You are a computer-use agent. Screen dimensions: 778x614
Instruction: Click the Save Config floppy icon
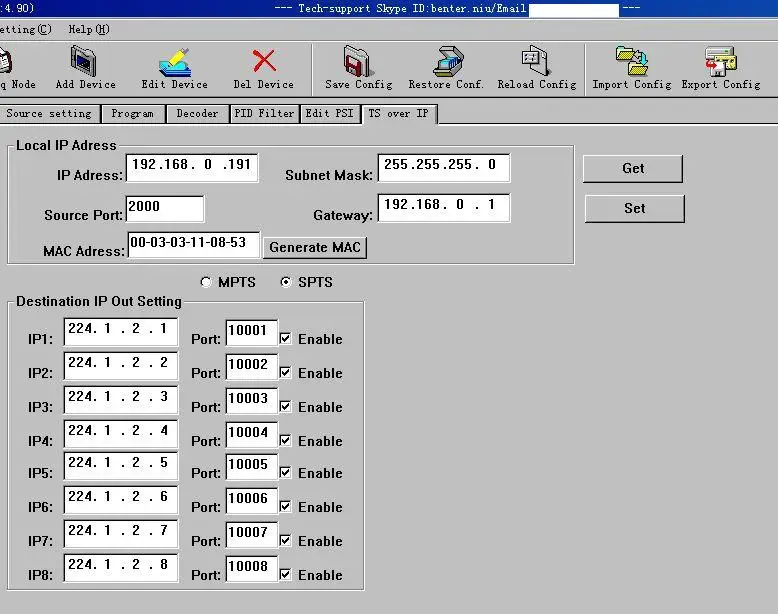coord(358,61)
